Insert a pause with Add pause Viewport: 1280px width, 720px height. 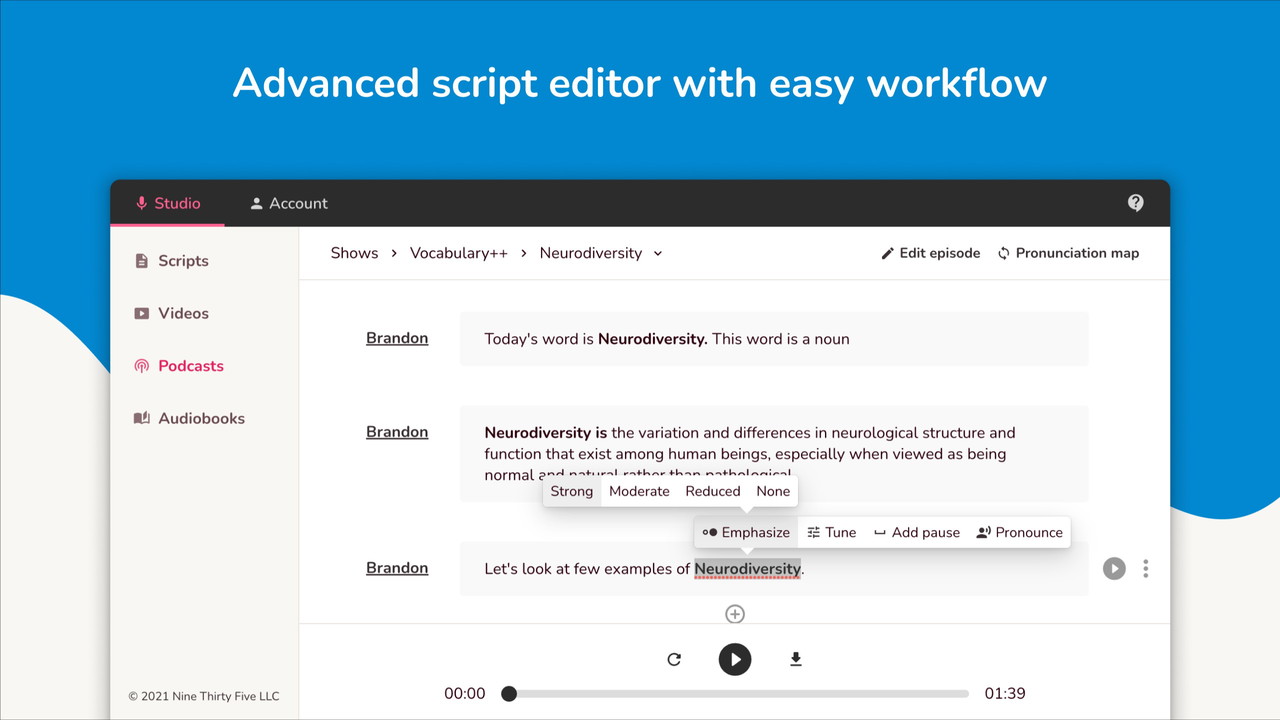tap(916, 532)
